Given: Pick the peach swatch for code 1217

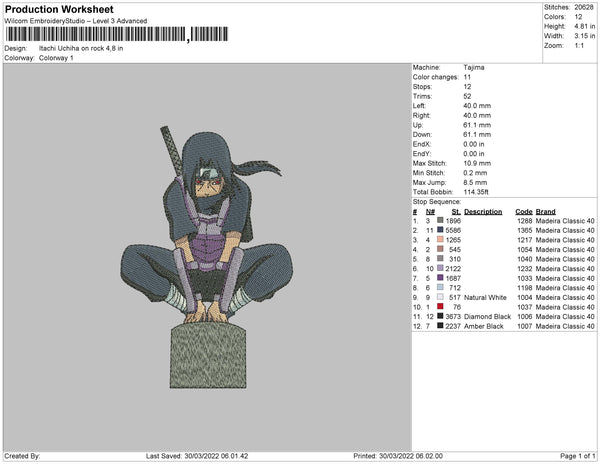Looking at the screenshot, I should pyautogui.click(x=440, y=239).
